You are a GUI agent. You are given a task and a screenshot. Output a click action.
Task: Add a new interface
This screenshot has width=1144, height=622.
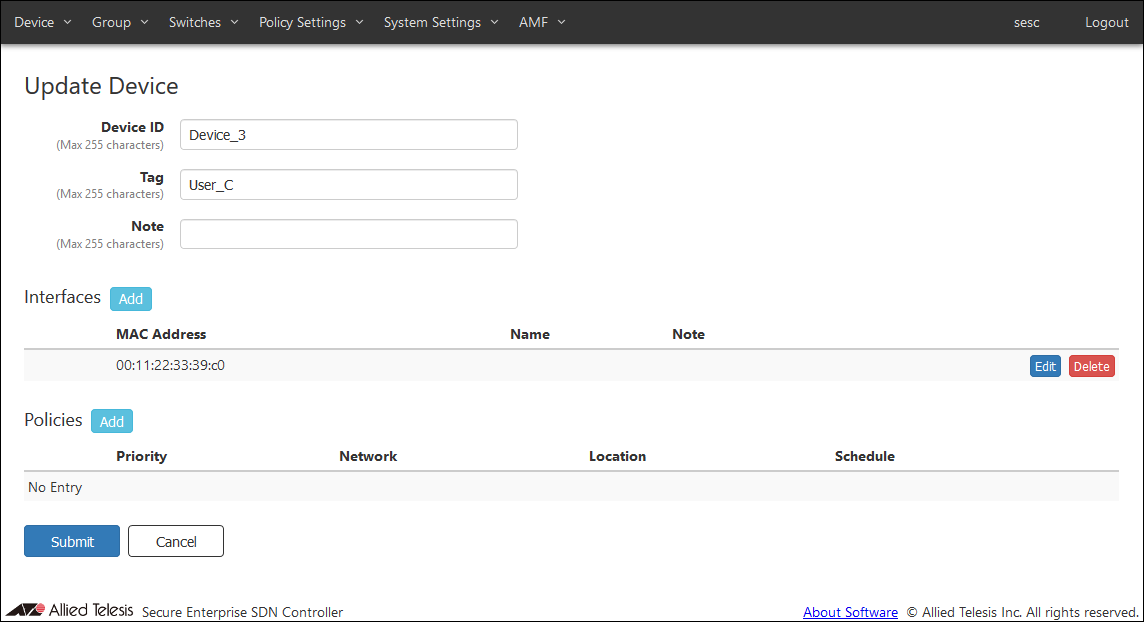tap(131, 298)
